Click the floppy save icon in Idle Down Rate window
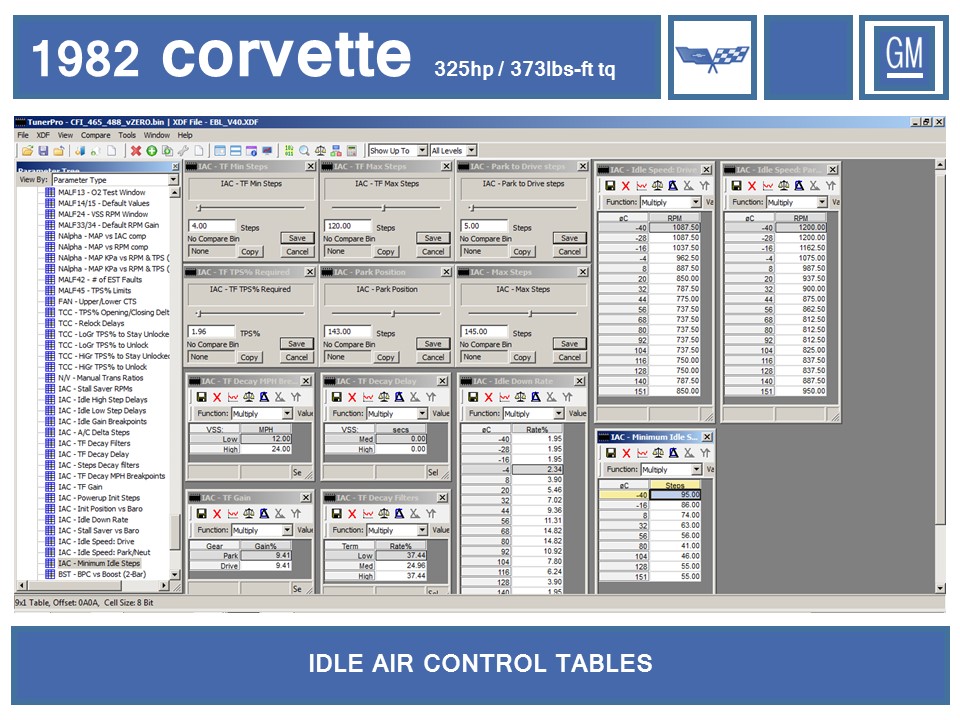The width and height of the screenshot is (960, 720). coord(473,397)
